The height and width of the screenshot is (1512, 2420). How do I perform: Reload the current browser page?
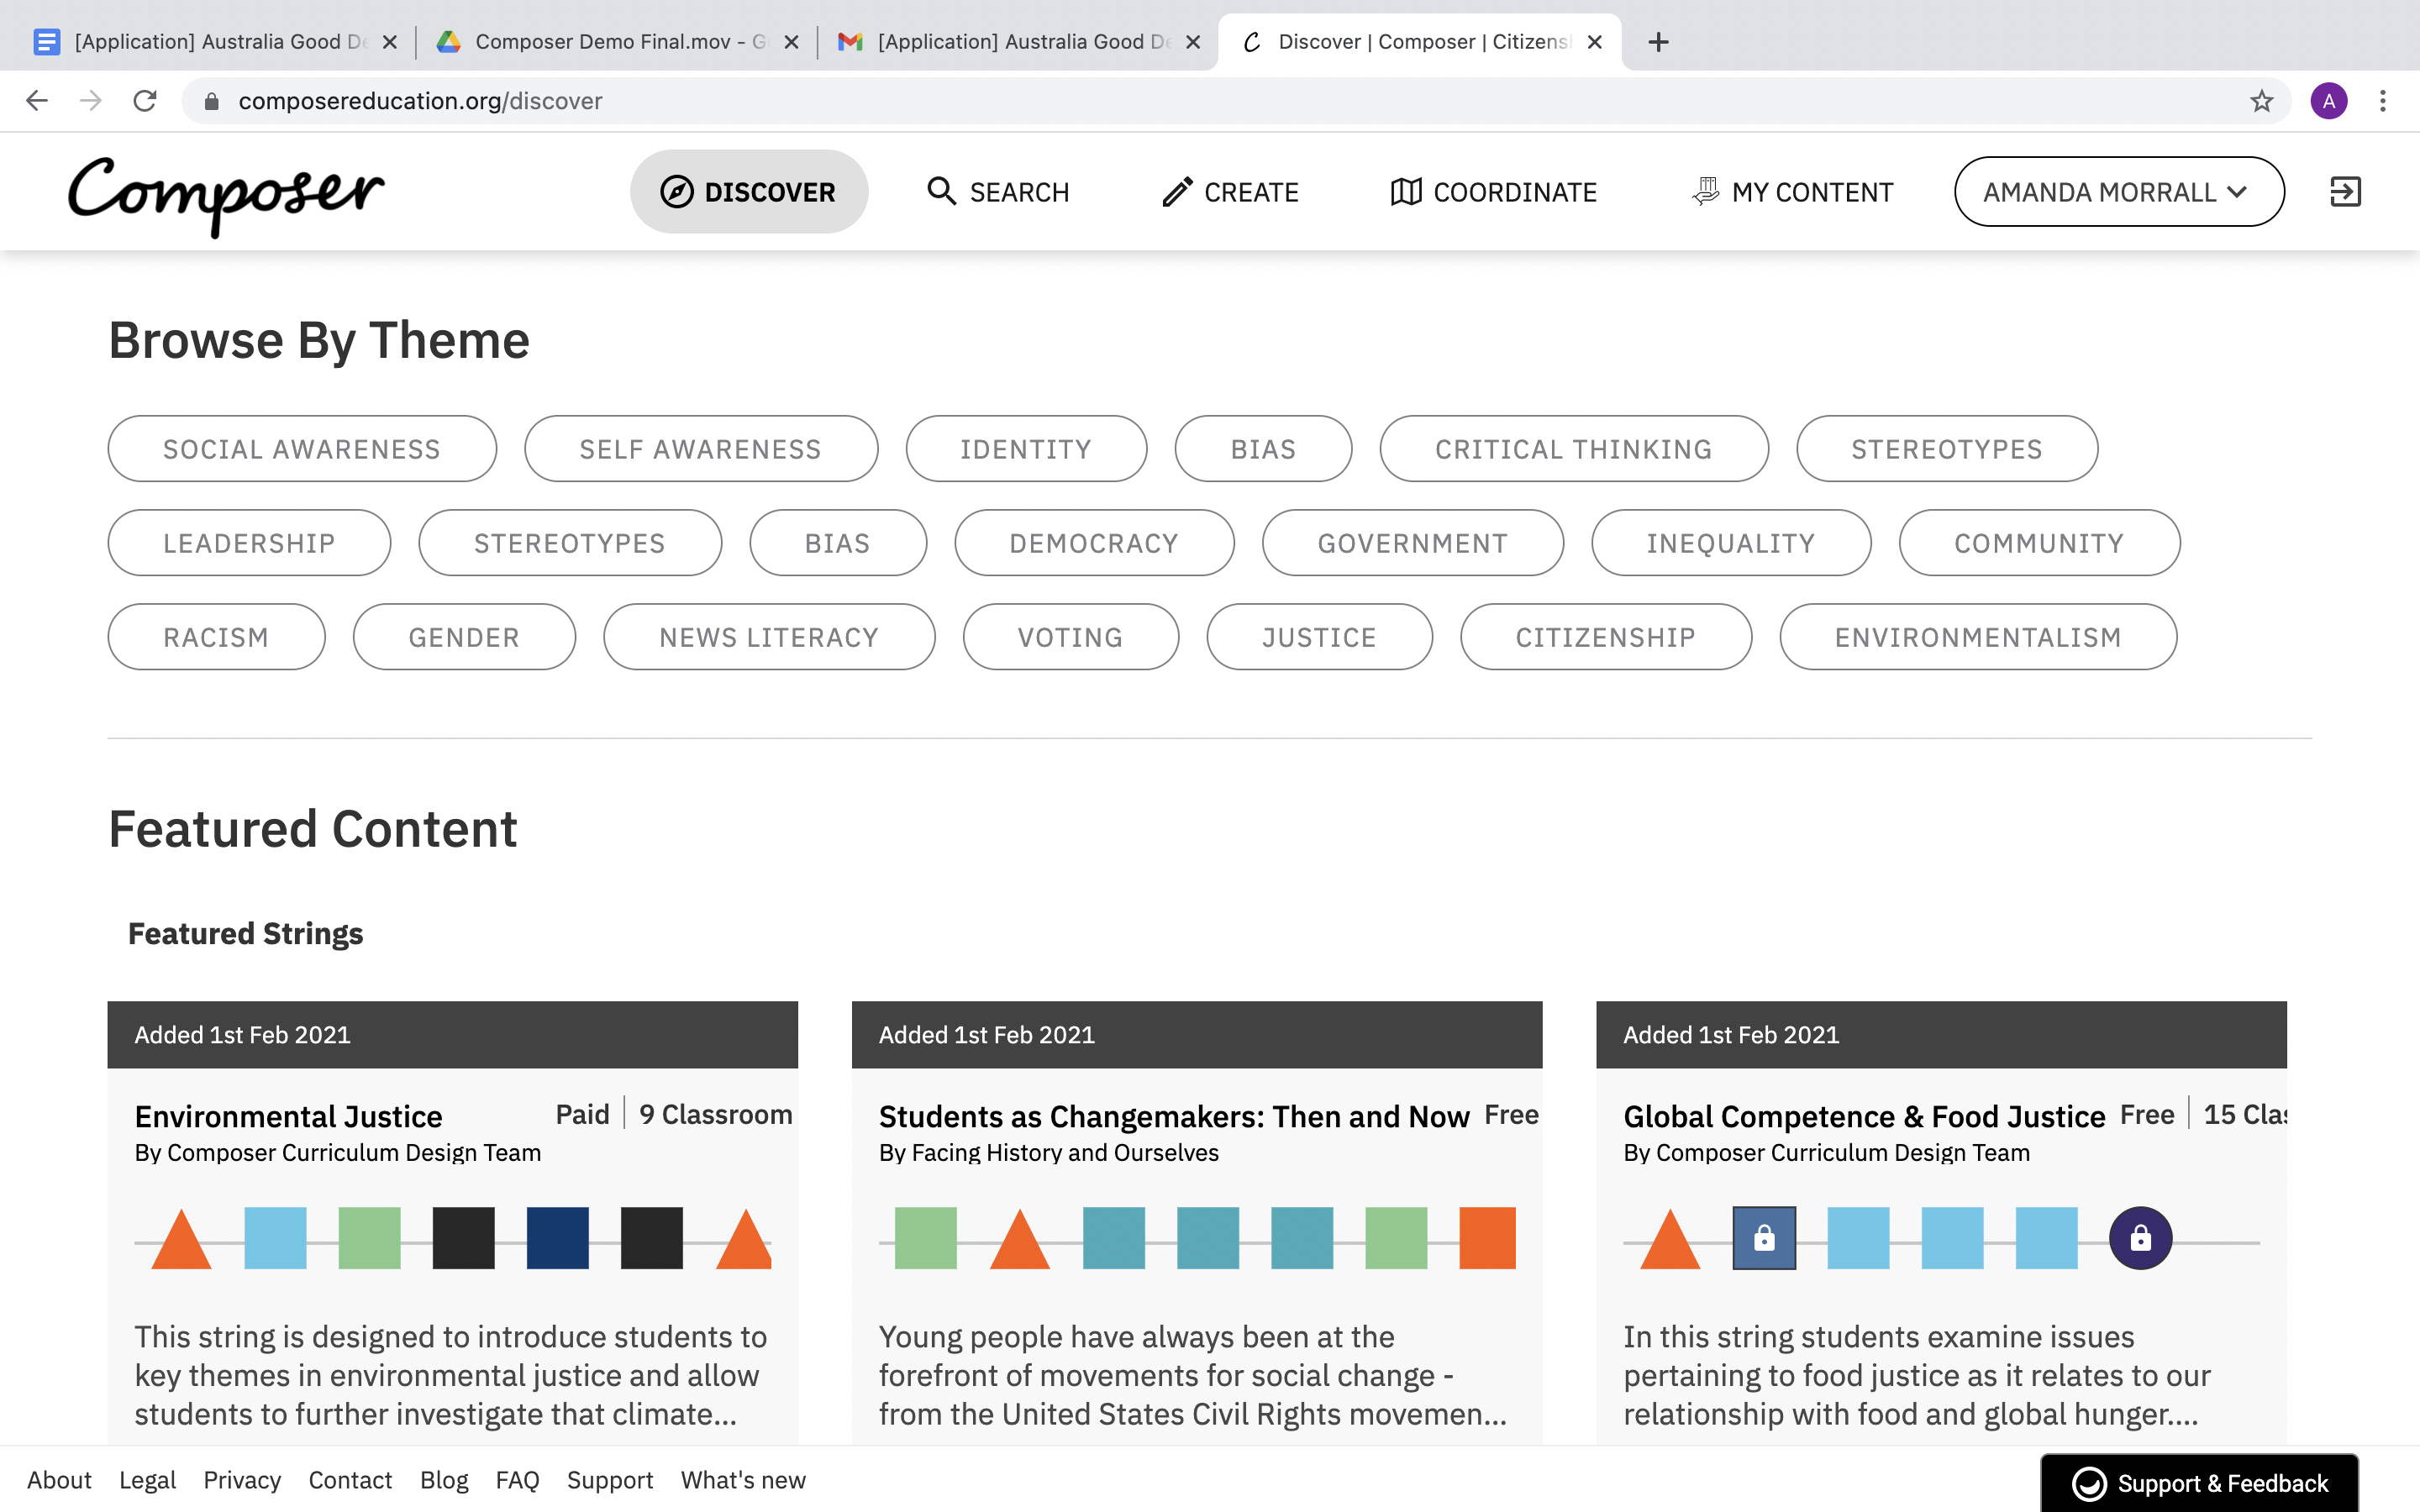click(145, 101)
